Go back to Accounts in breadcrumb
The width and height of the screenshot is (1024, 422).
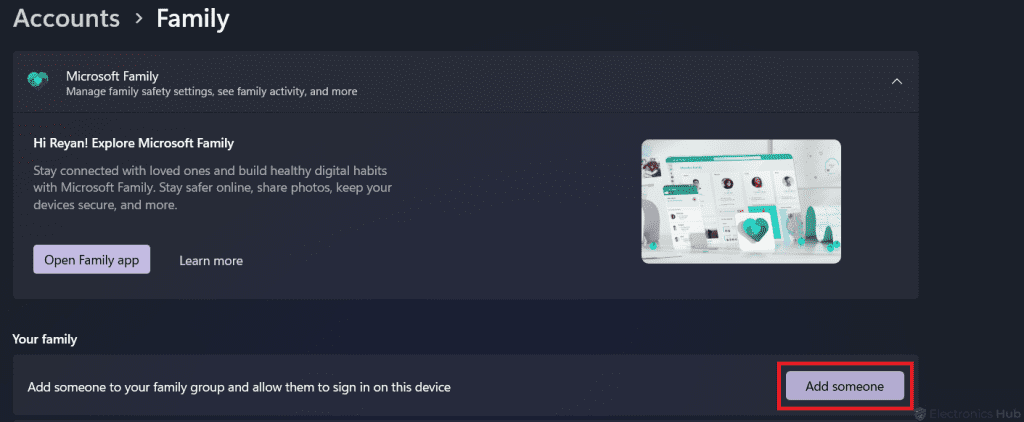coord(66,18)
